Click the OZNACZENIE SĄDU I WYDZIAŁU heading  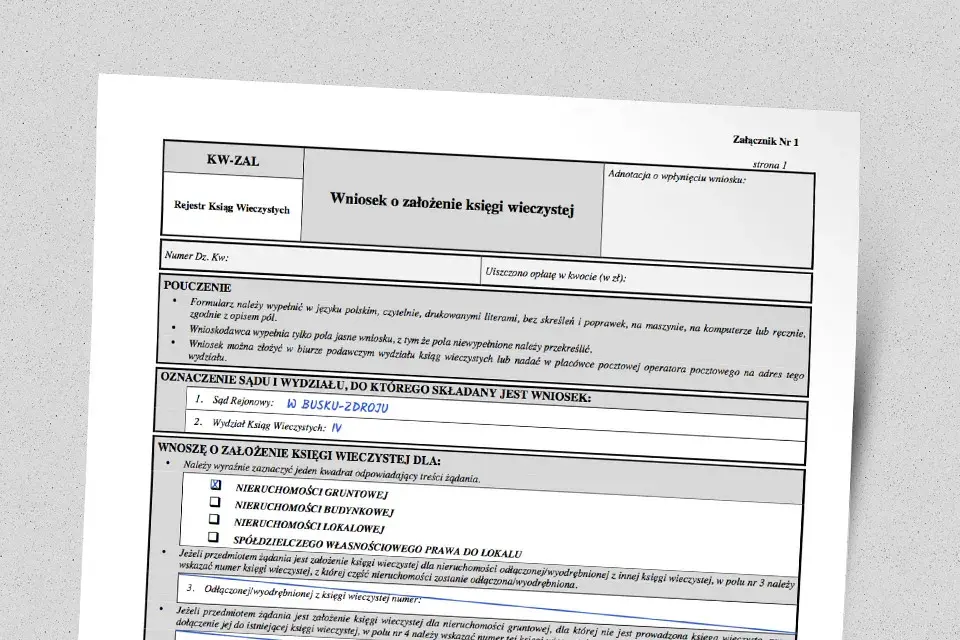pyautogui.click(x=375, y=388)
